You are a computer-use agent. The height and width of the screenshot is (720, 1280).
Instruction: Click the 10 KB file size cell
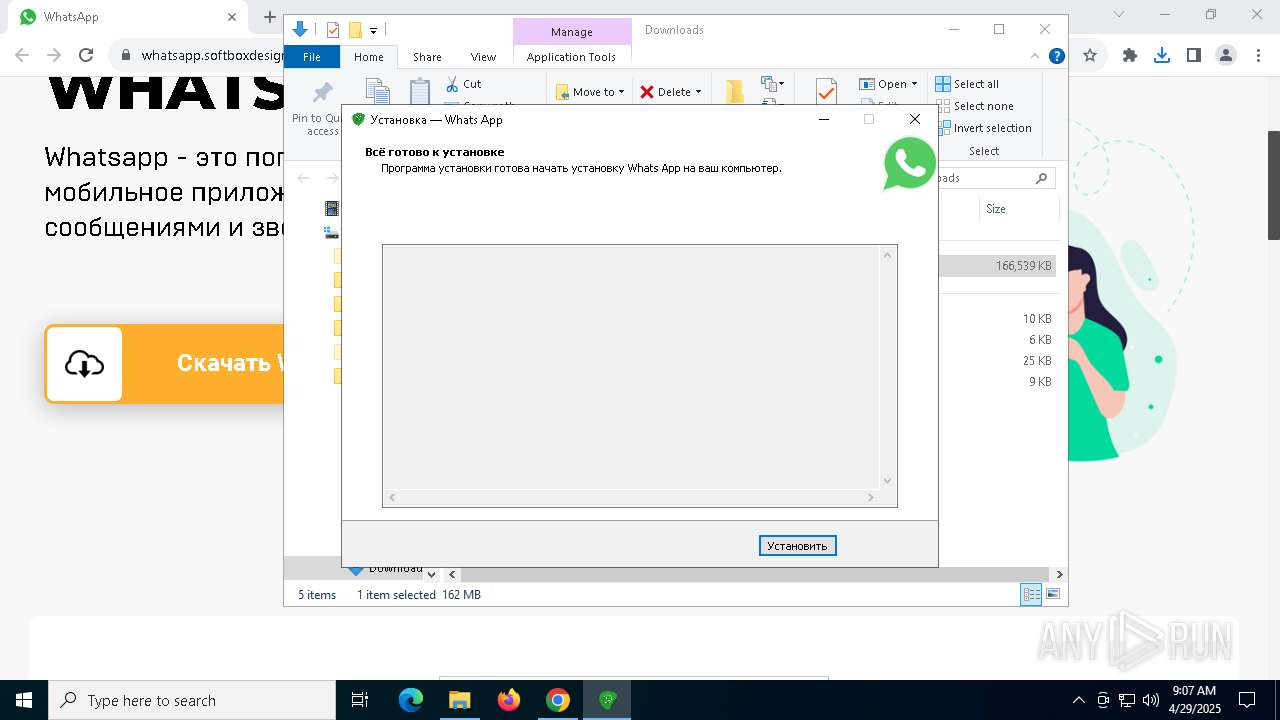click(1037, 319)
